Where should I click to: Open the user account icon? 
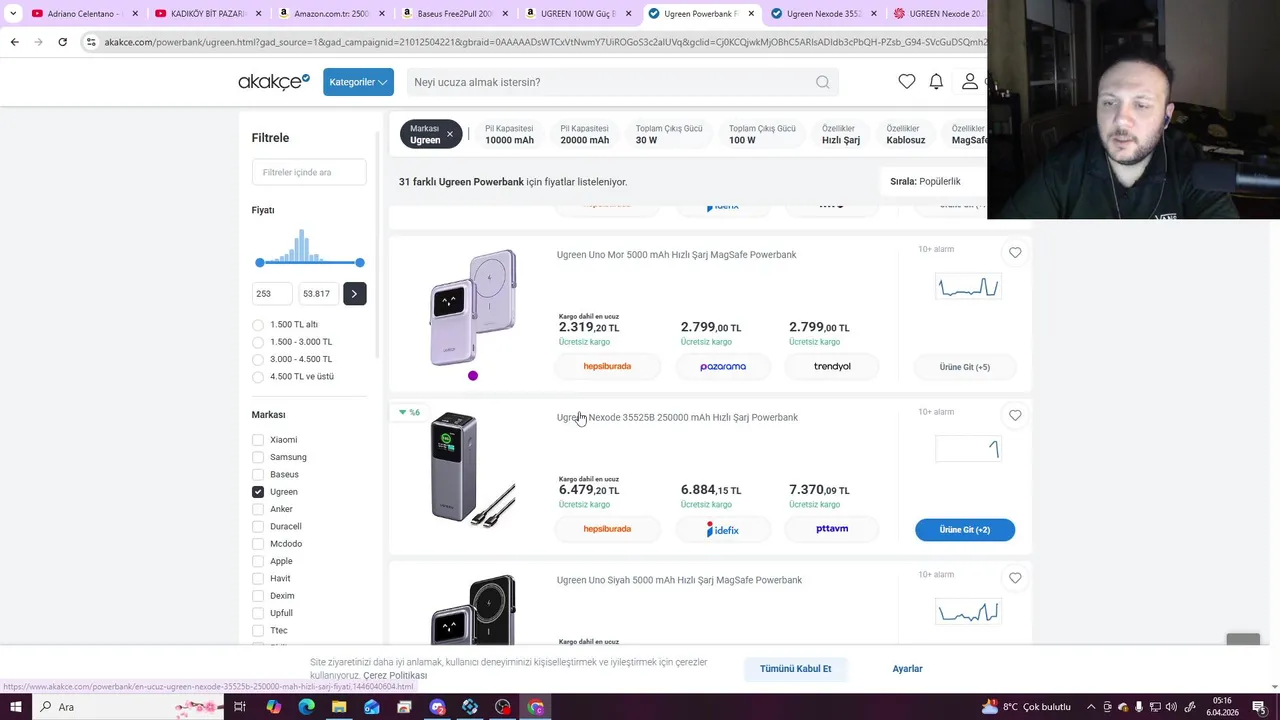[x=969, y=82]
